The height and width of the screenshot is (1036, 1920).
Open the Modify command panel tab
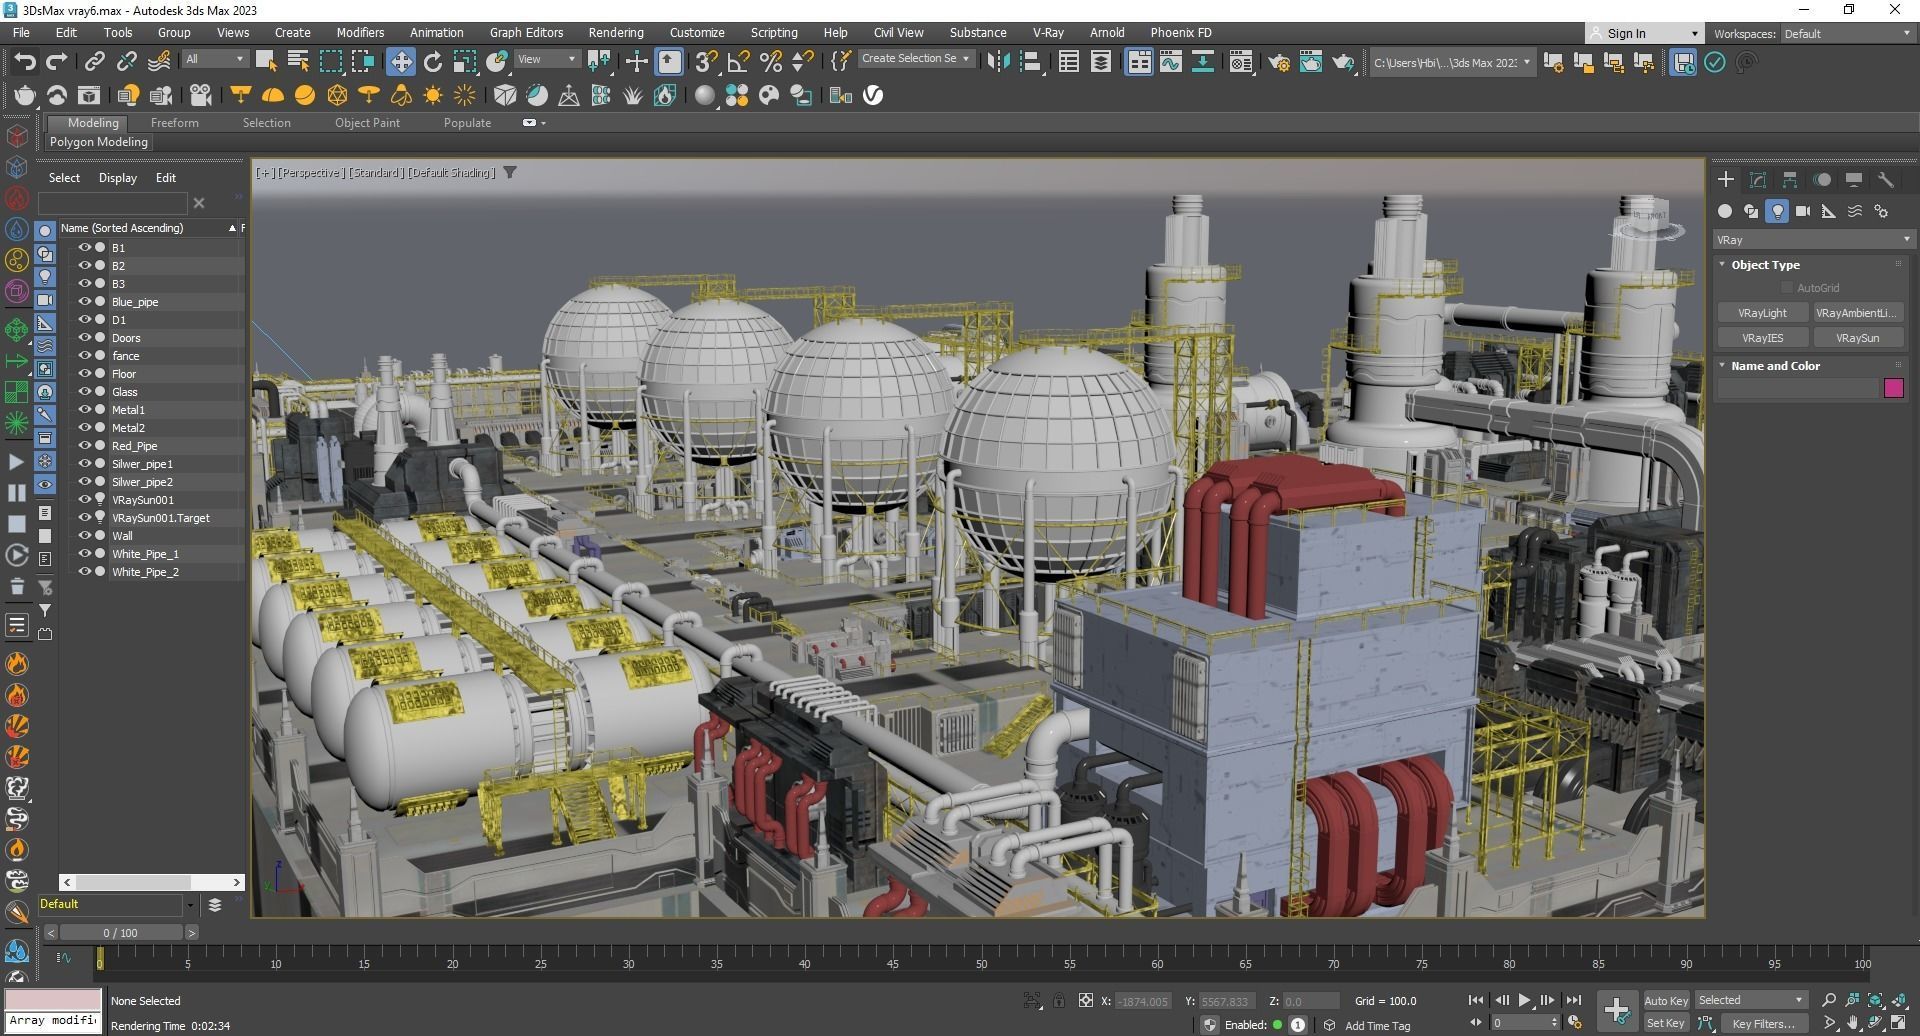[x=1758, y=180]
